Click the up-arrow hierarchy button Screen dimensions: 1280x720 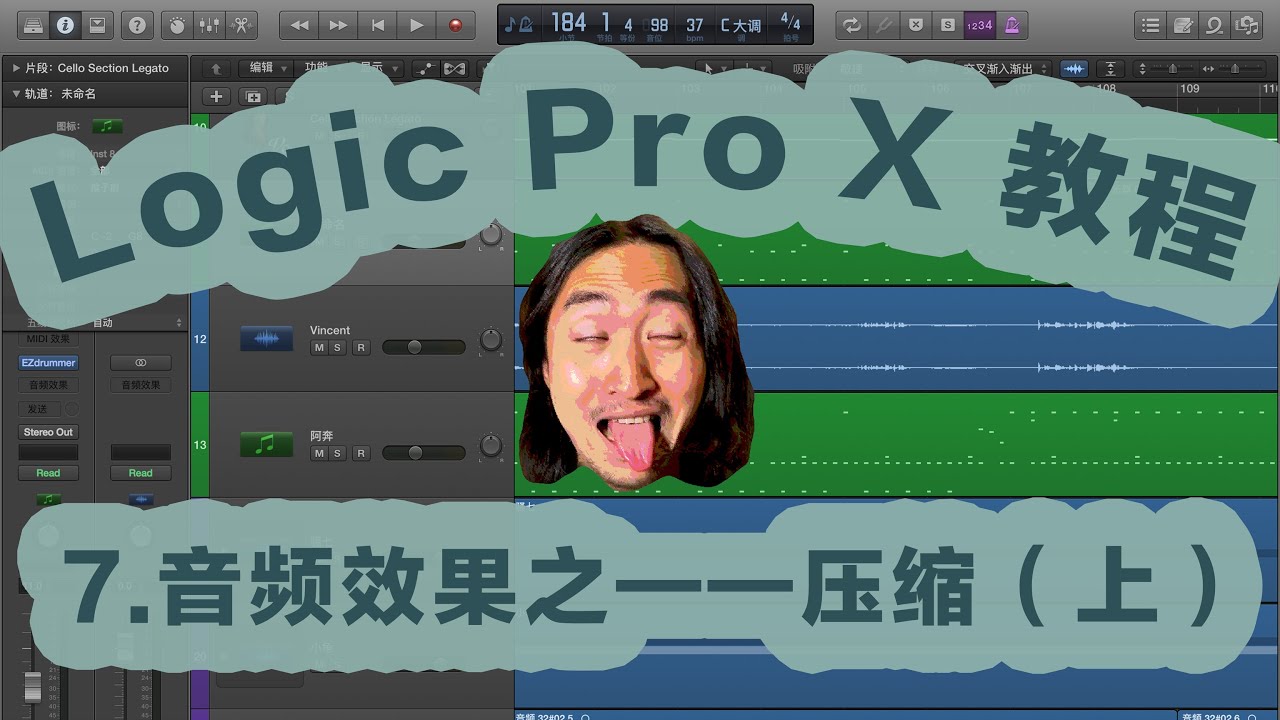click(215, 68)
